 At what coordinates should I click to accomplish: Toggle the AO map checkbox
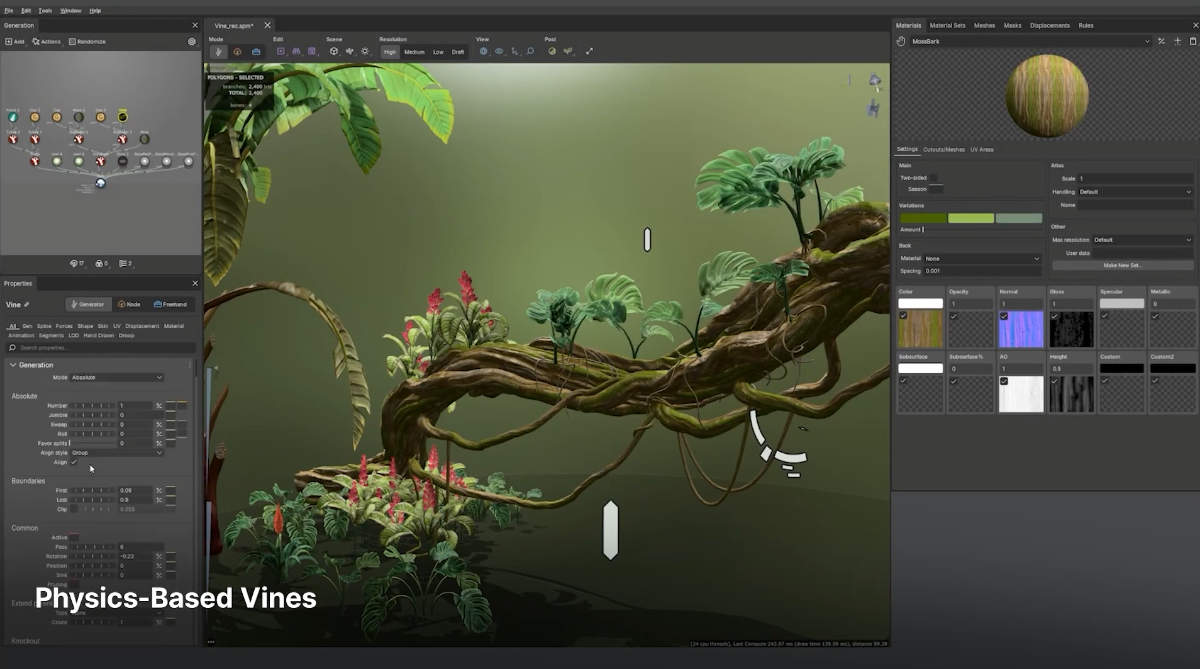click(1004, 381)
